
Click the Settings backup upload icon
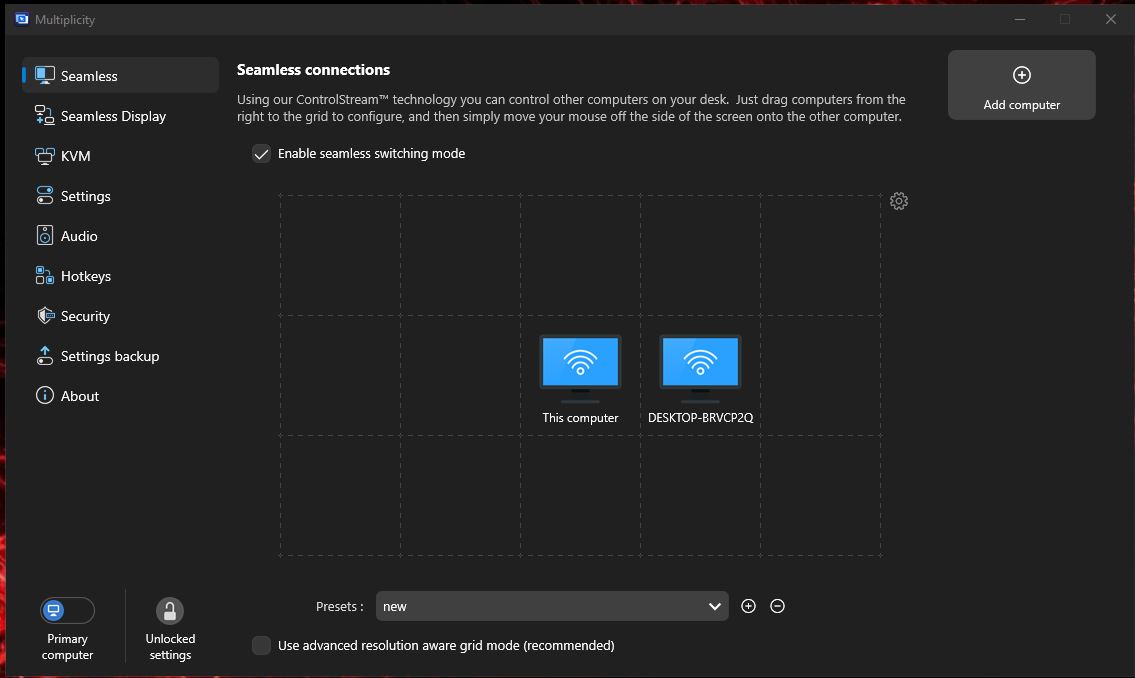click(45, 355)
